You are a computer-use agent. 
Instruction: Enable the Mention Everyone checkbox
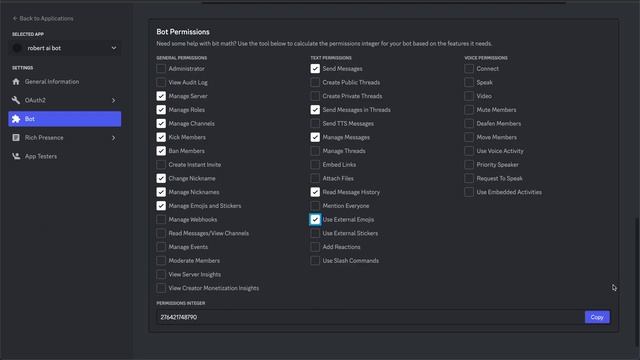(315, 206)
